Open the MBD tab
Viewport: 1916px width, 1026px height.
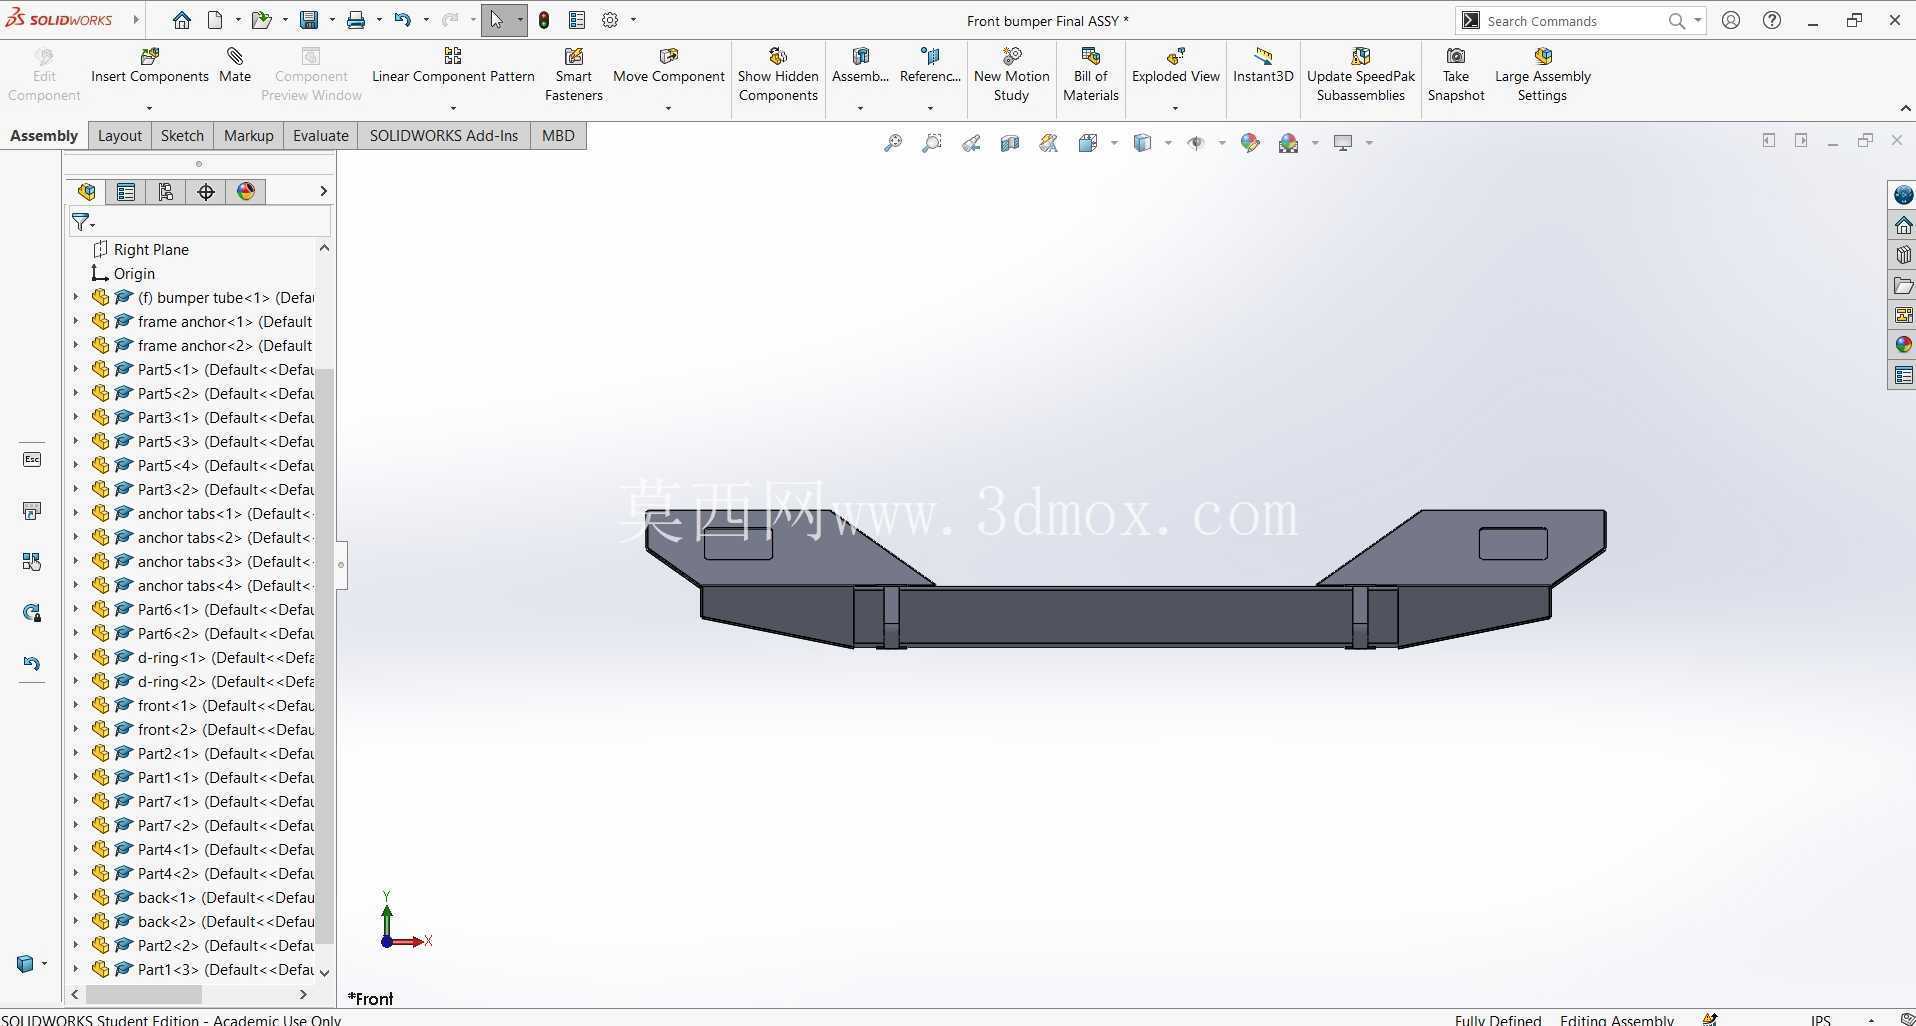(558, 136)
